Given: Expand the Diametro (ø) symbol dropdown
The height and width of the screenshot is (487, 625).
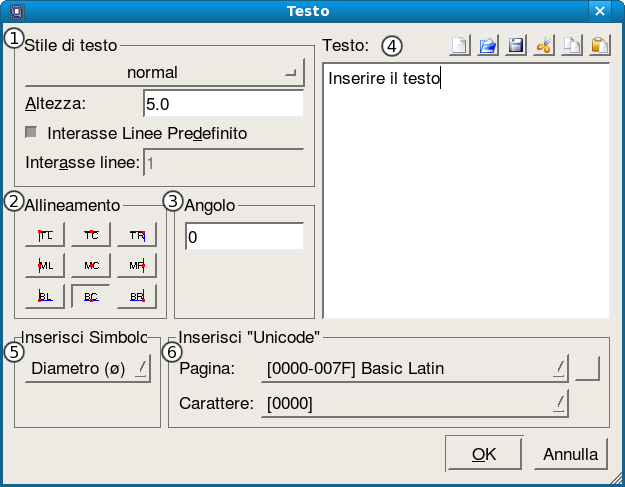Looking at the screenshot, I should (87, 368).
